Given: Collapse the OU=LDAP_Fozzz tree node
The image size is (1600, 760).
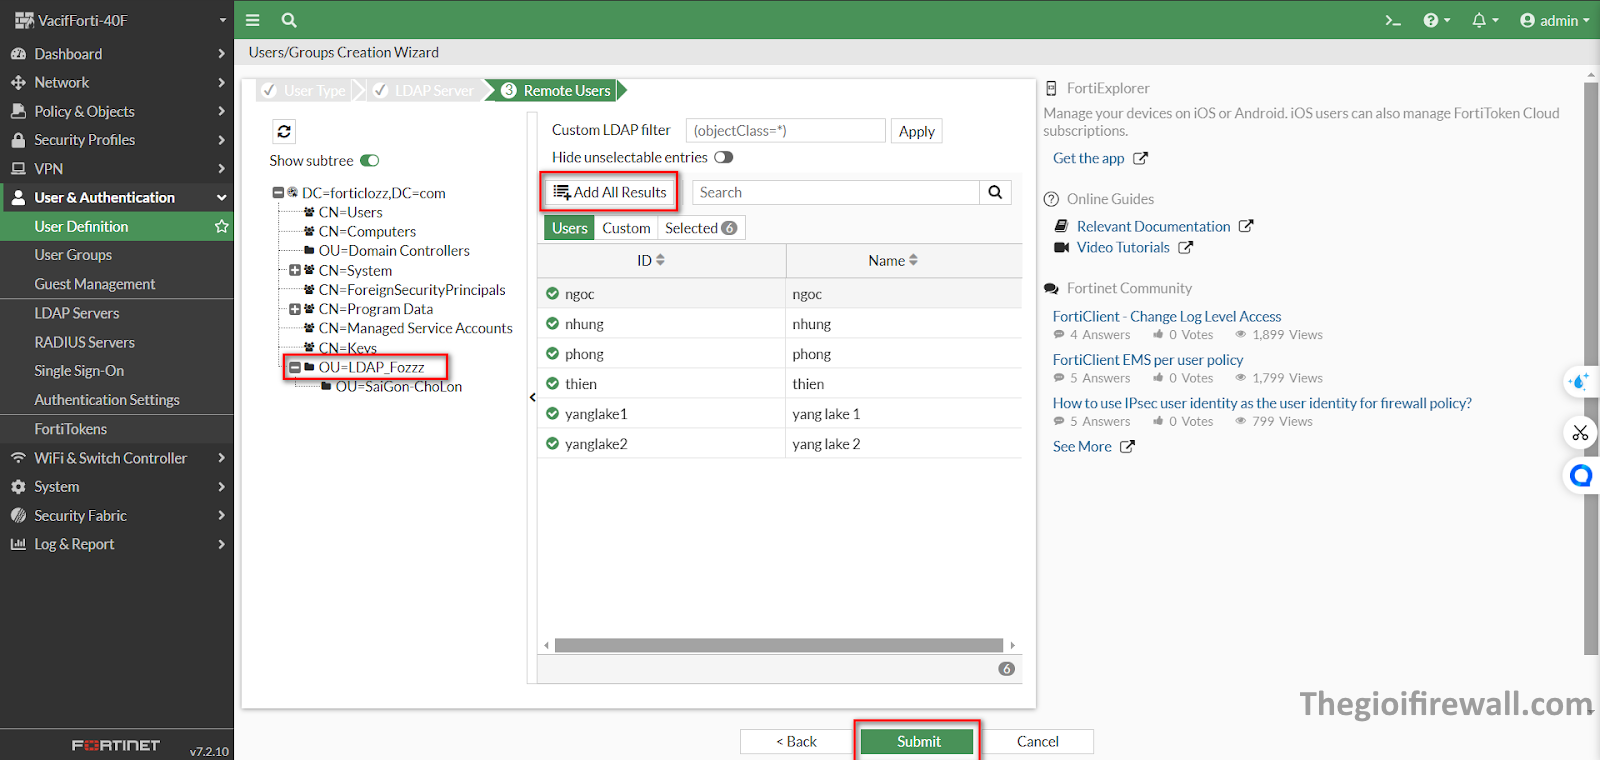Looking at the screenshot, I should [295, 367].
